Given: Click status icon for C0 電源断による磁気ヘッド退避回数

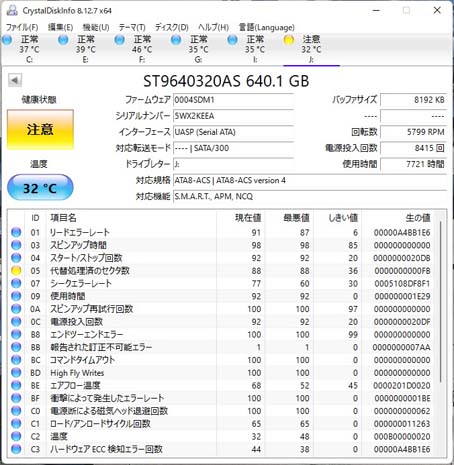Looking at the screenshot, I should (x=16, y=411).
